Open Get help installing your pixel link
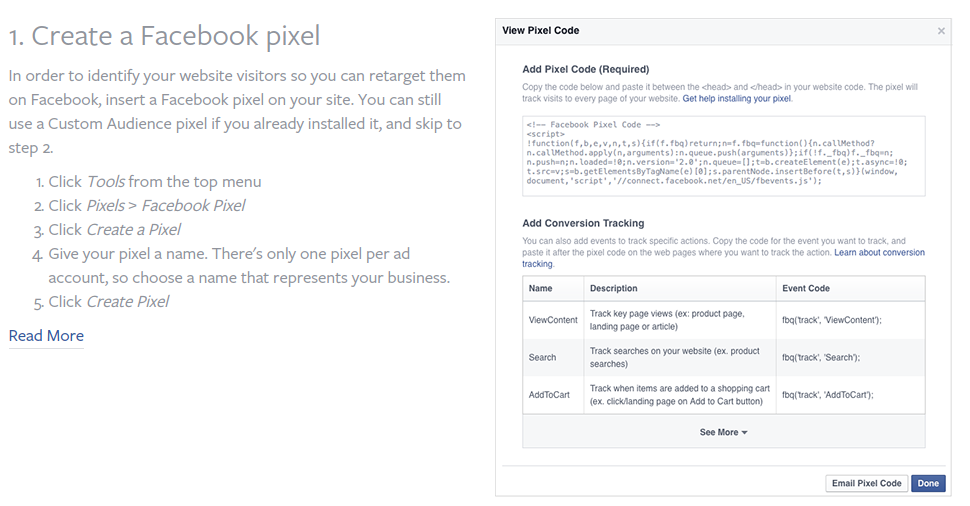The image size is (970, 506). [x=737, y=99]
